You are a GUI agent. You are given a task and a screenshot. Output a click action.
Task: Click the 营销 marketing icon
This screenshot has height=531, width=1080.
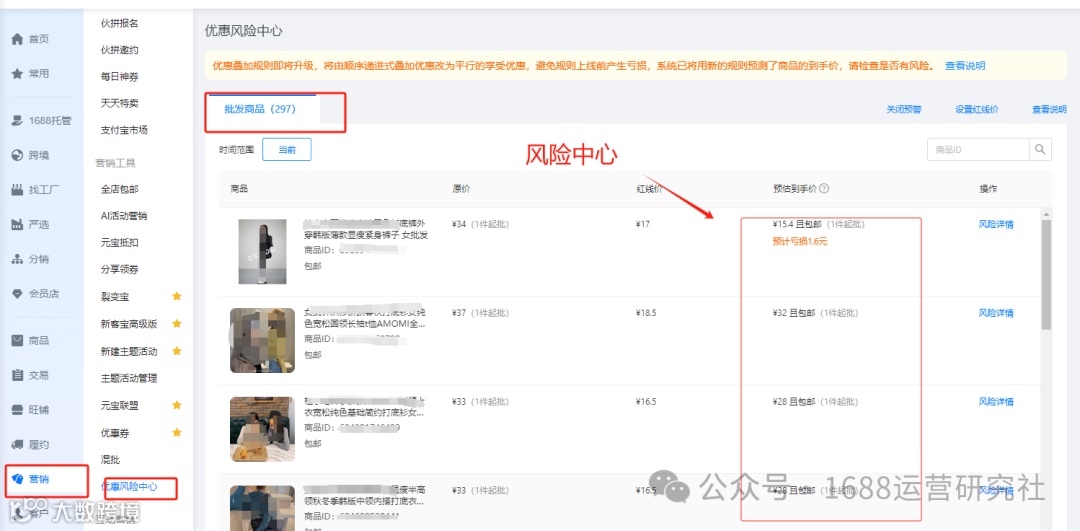[18, 479]
